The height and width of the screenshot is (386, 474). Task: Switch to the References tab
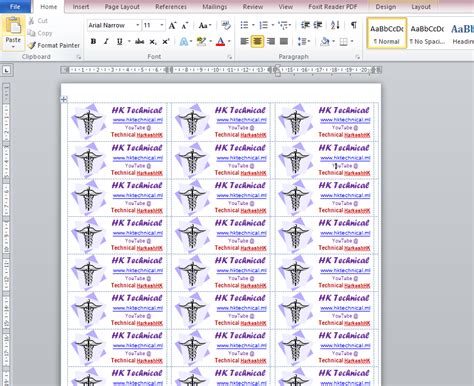[x=171, y=7]
